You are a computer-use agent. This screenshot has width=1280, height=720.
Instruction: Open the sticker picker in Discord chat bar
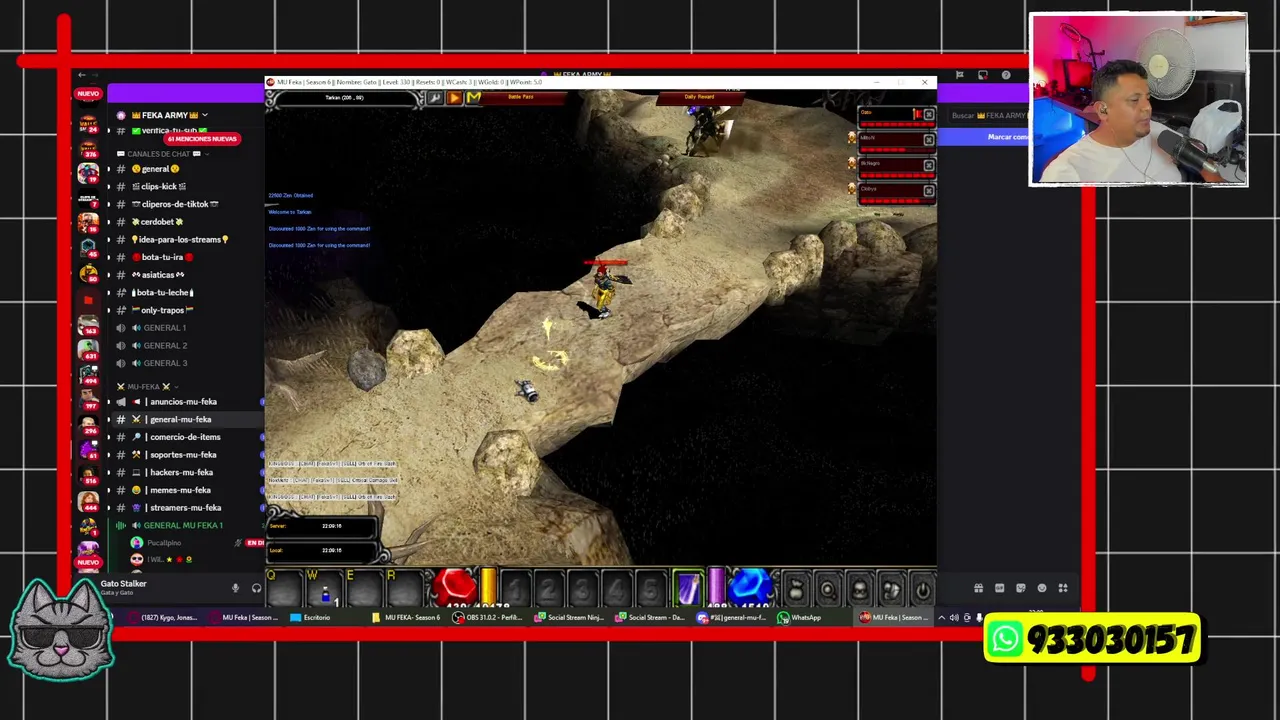pyautogui.click(x=1021, y=588)
